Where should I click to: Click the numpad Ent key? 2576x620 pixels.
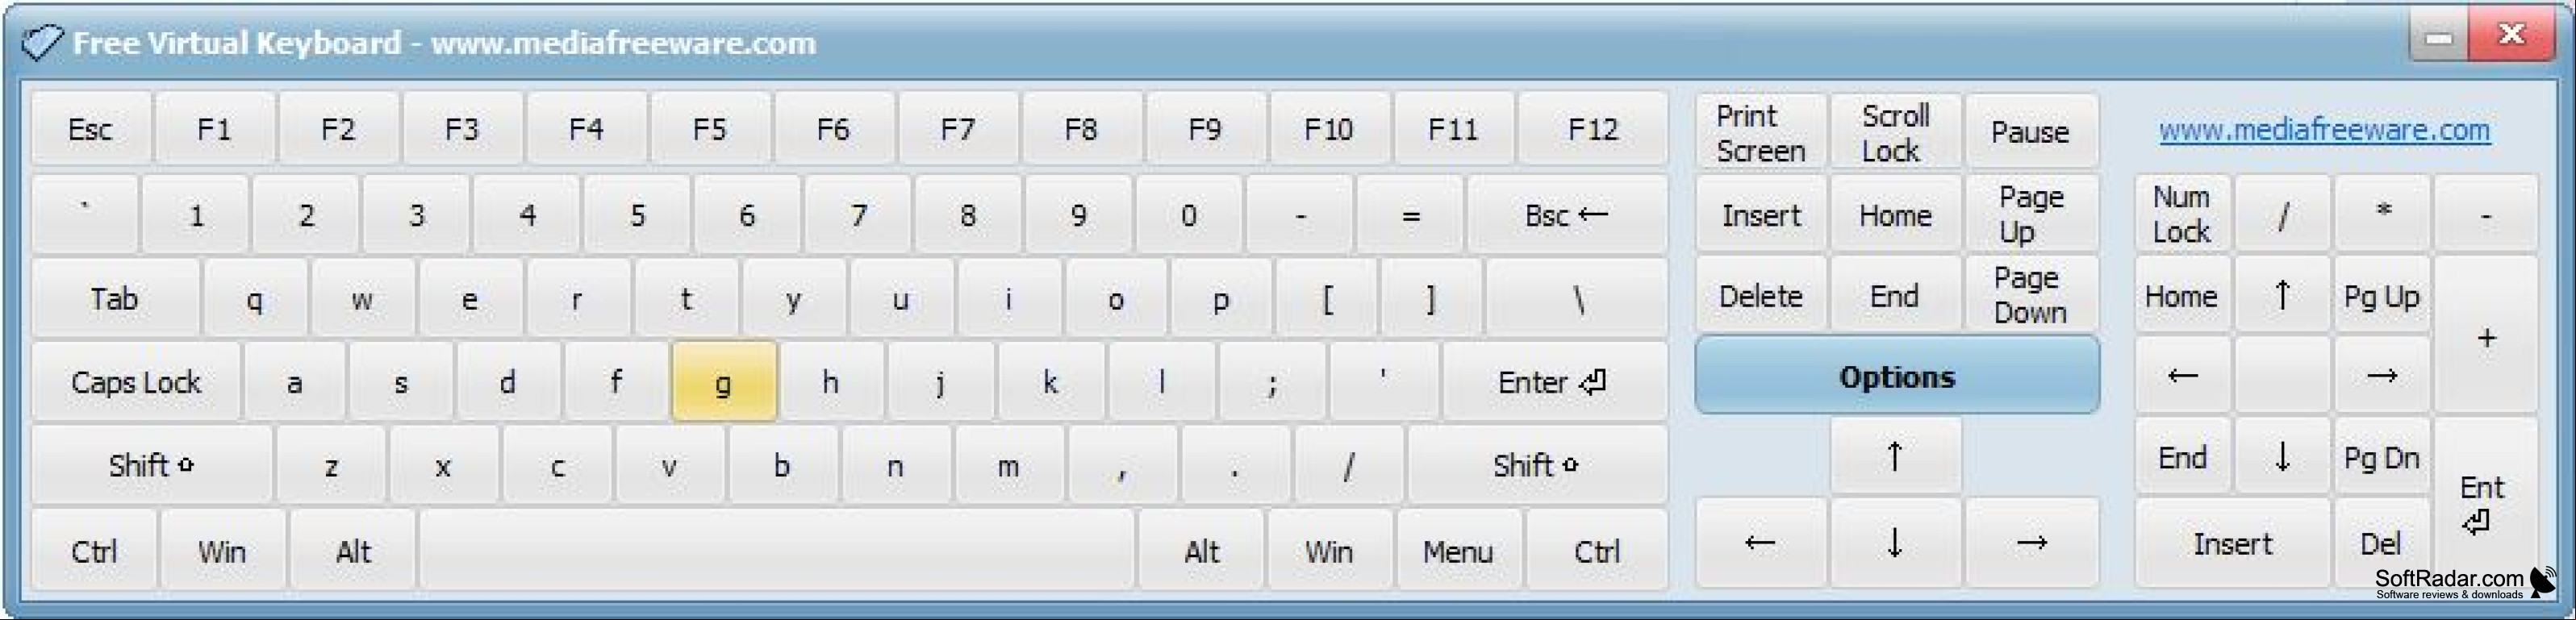2485,503
